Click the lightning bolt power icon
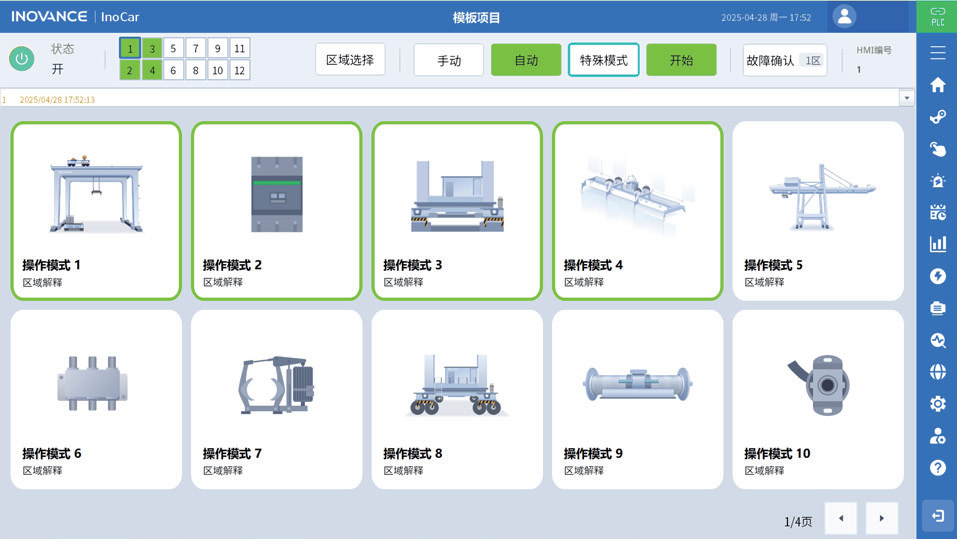957x539 pixels. [x=937, y=276]
